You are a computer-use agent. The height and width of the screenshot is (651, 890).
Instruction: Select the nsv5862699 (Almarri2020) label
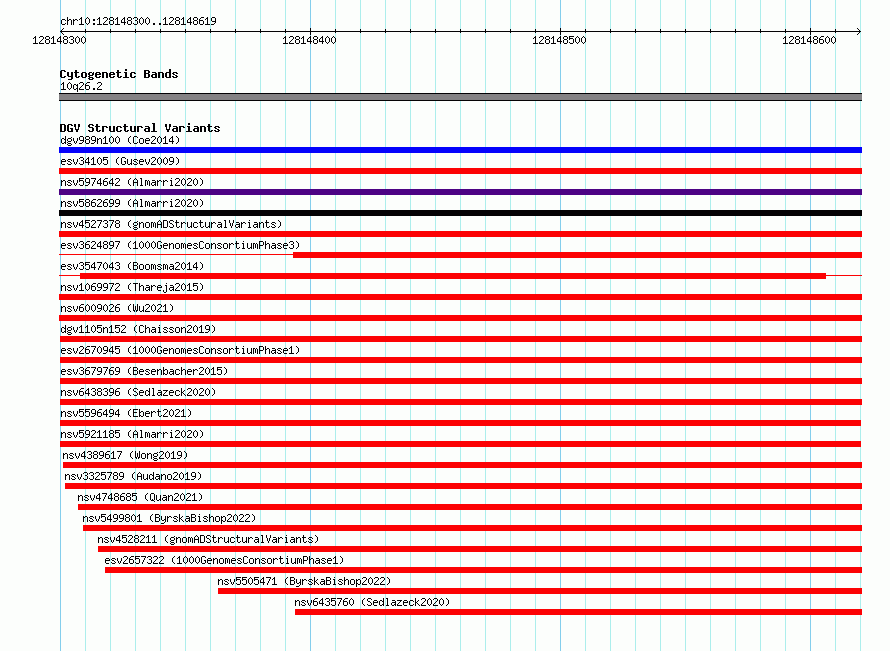point(132,203)
